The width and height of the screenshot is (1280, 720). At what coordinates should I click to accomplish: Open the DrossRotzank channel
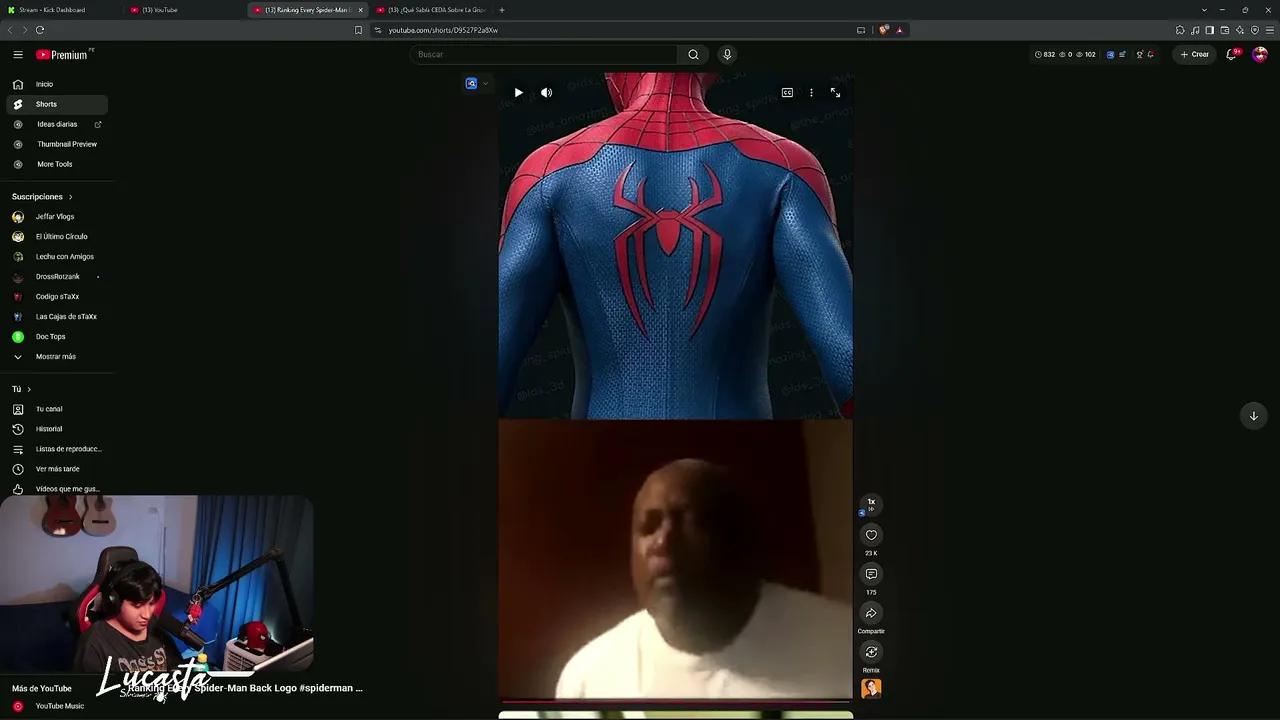coord(57,277)
